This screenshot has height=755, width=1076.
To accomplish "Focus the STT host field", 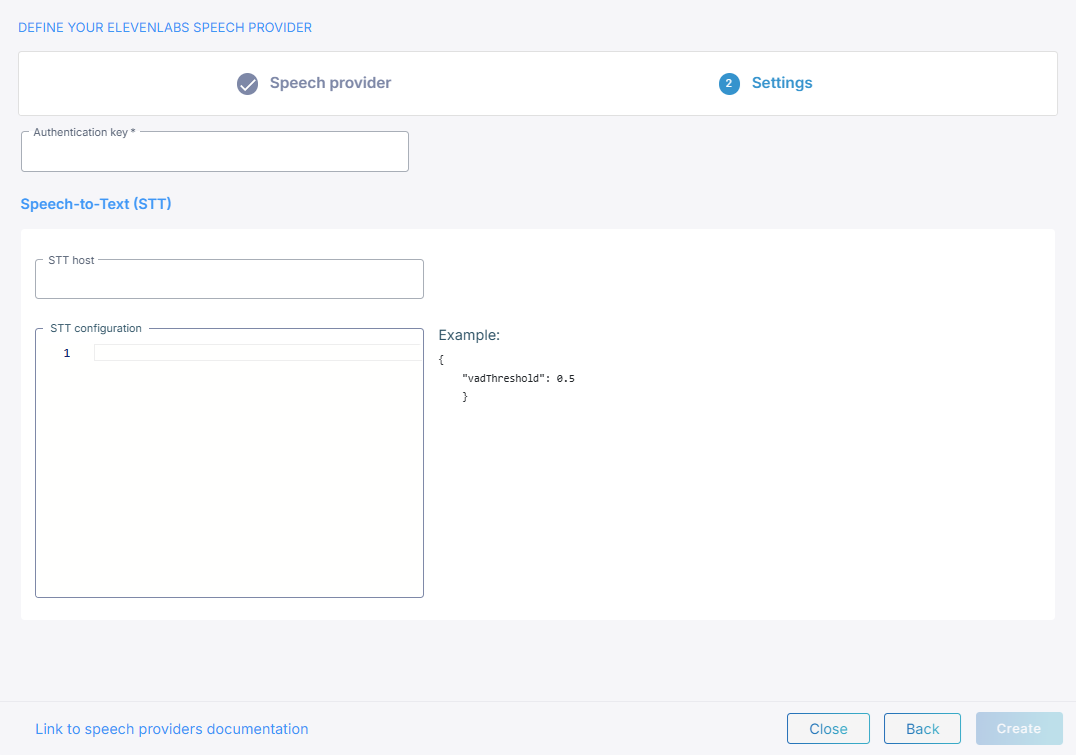I will (229, 279).
